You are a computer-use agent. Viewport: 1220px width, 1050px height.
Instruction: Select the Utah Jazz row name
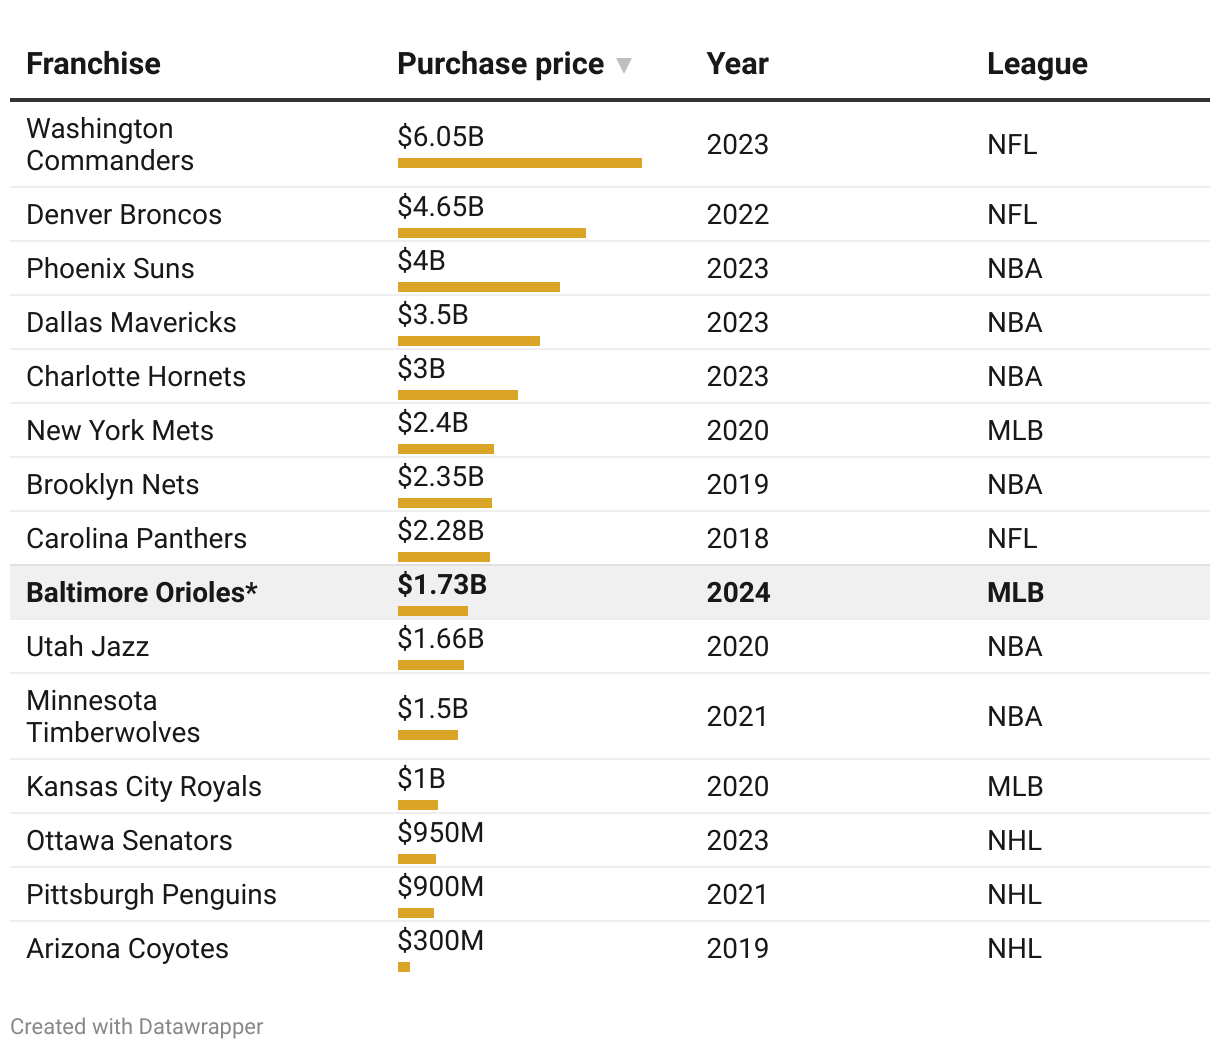[87, 646]
